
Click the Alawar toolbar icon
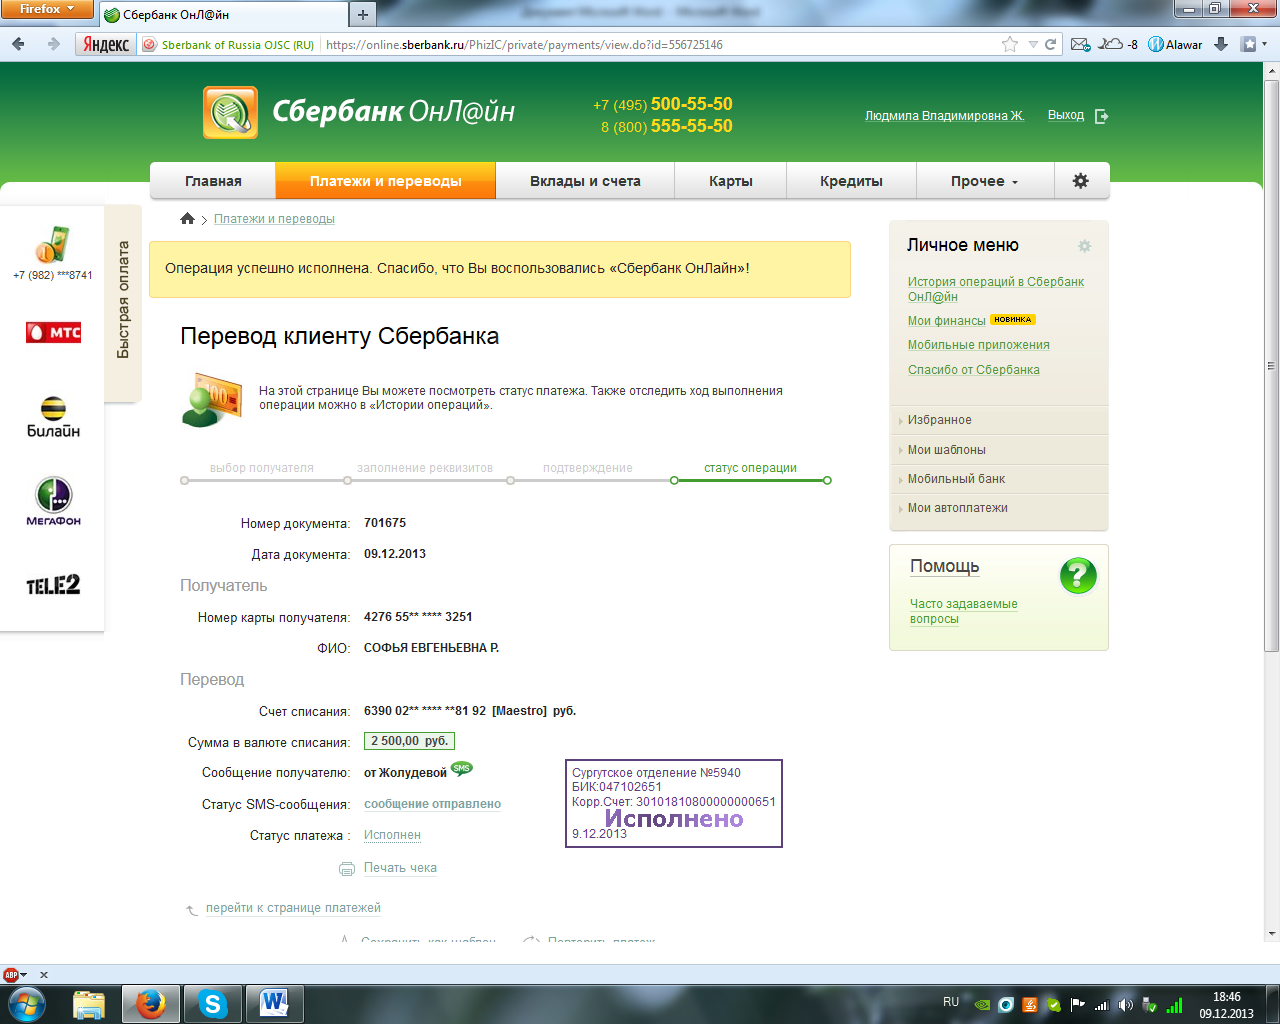[x=1175, y=44]
